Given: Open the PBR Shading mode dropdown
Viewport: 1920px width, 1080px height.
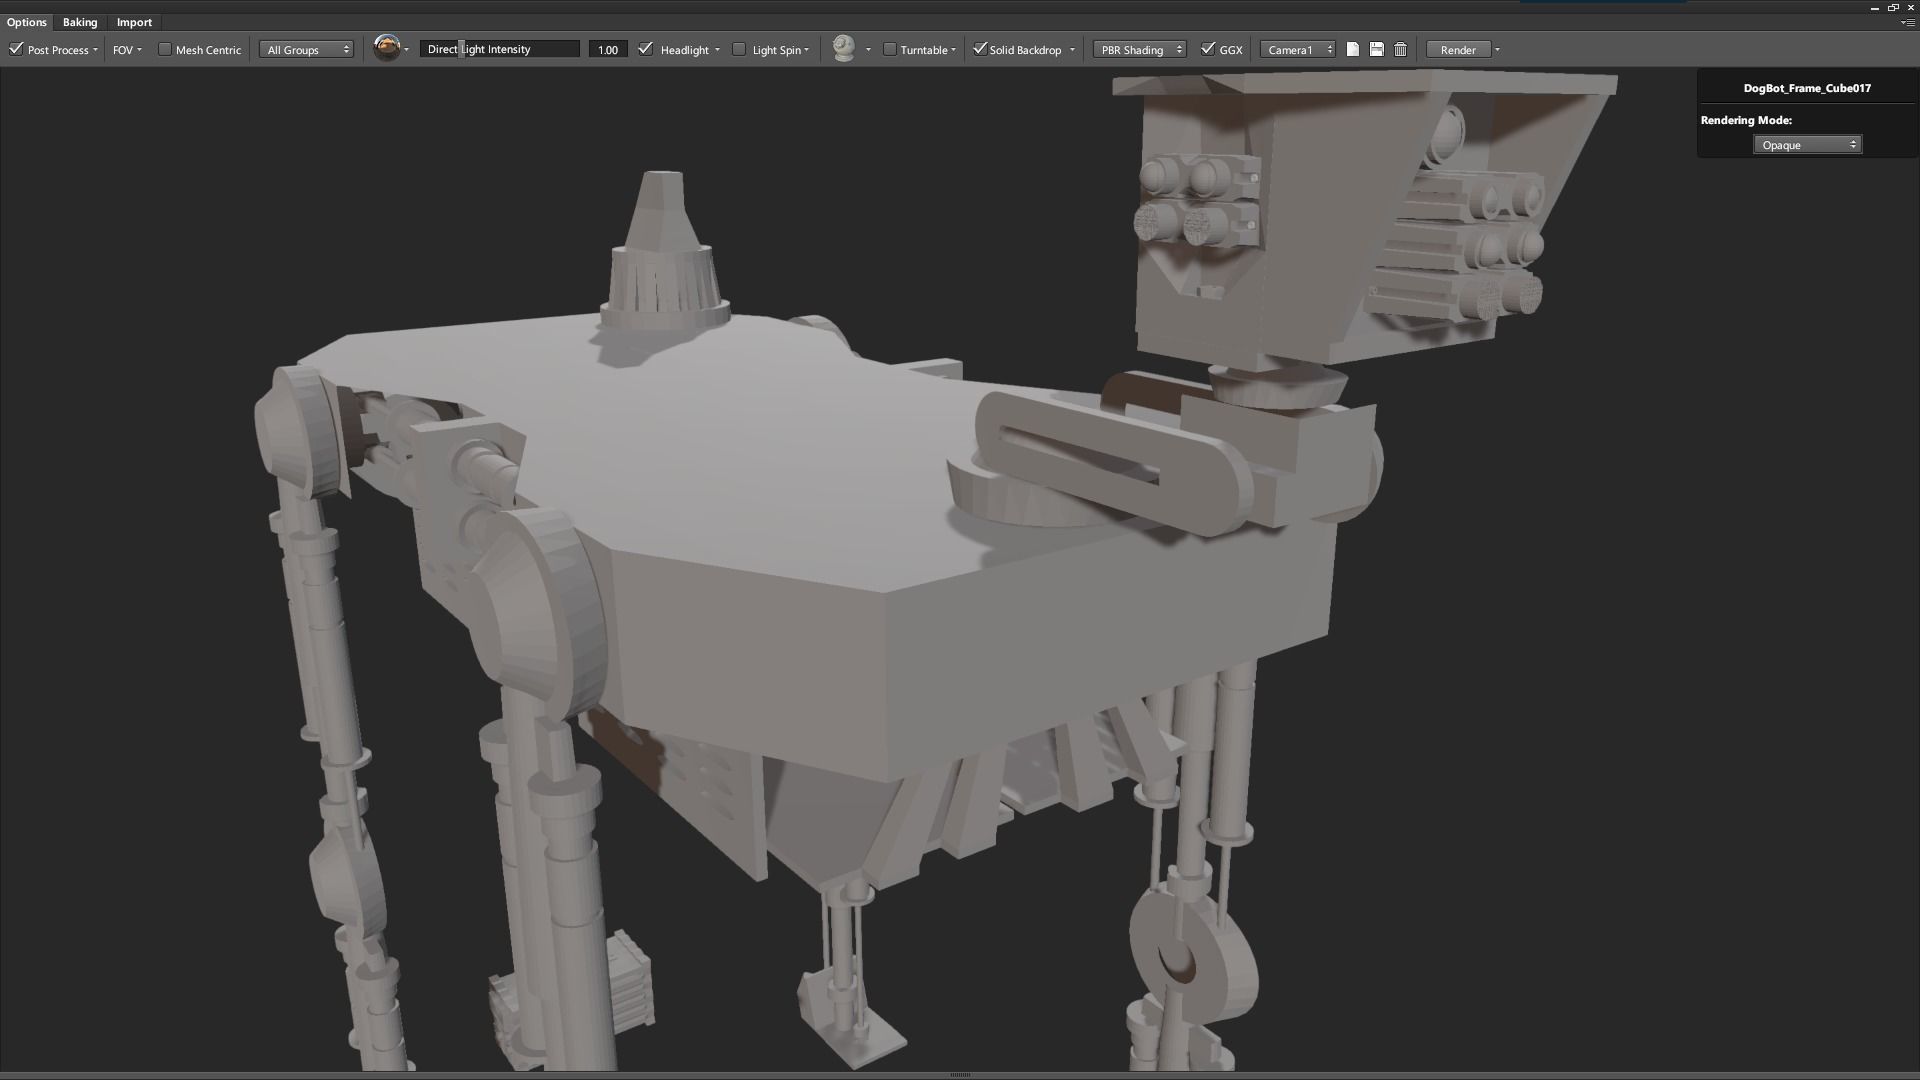Looking at the screenshot, I should tap(1140, 50).
